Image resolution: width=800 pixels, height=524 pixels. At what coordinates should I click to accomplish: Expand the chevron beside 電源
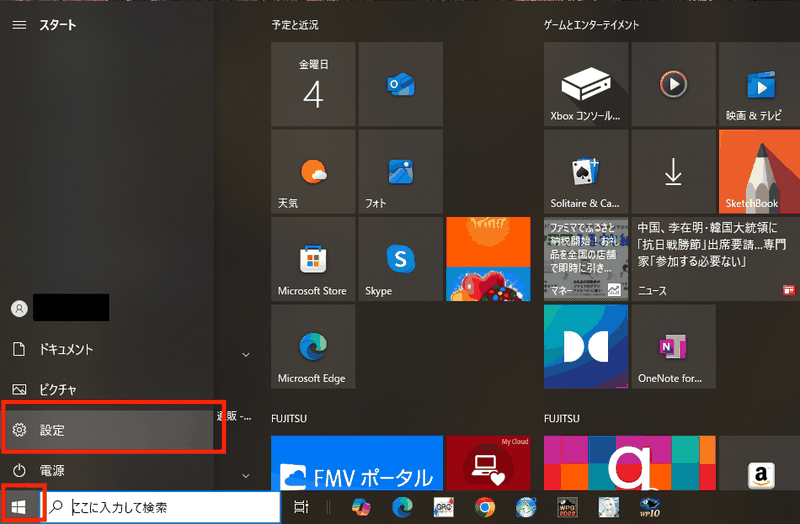pos(245,476)
